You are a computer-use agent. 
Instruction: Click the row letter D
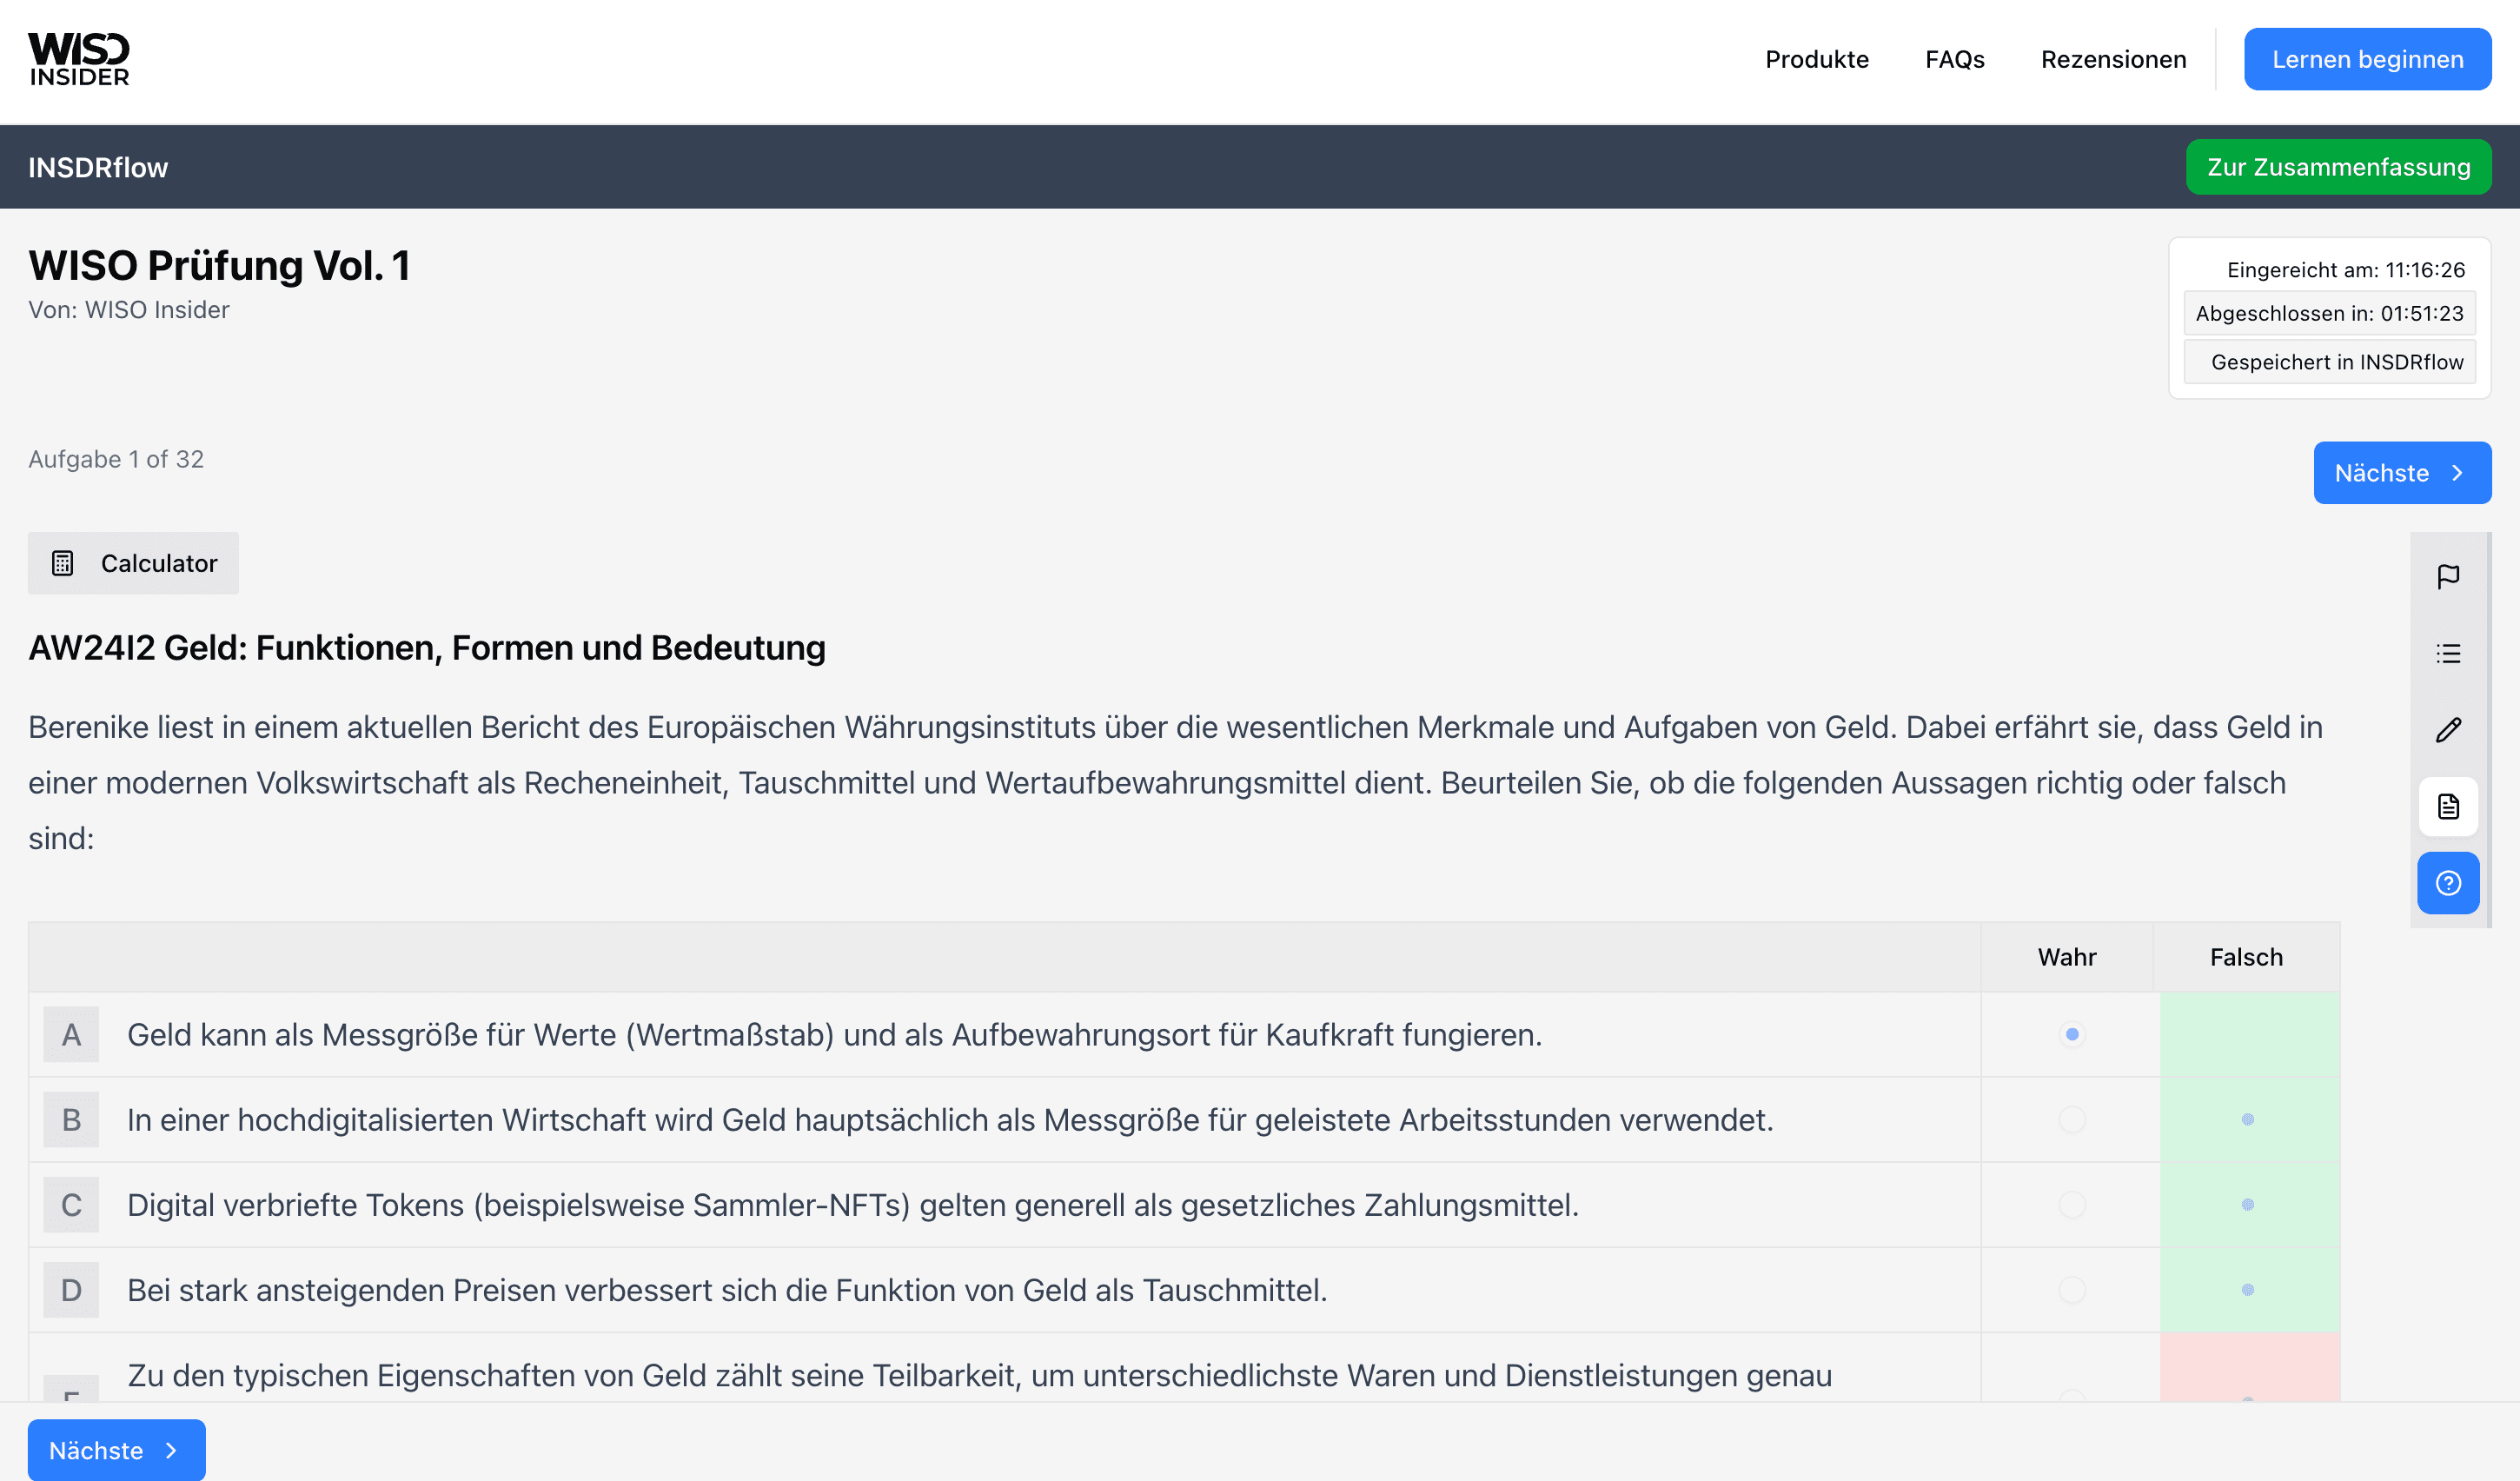tap(71, 1289)
